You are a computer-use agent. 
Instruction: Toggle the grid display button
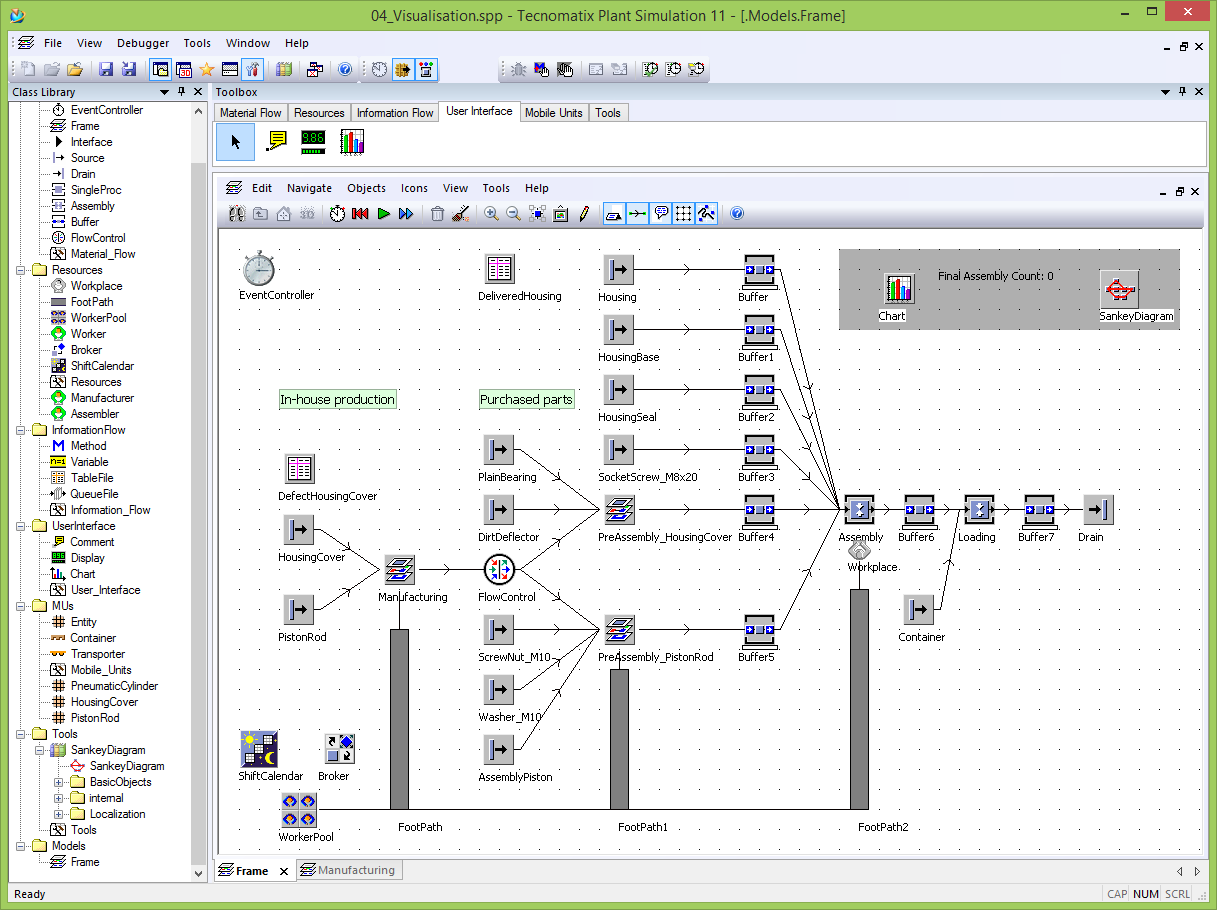(x=684, y=213)
